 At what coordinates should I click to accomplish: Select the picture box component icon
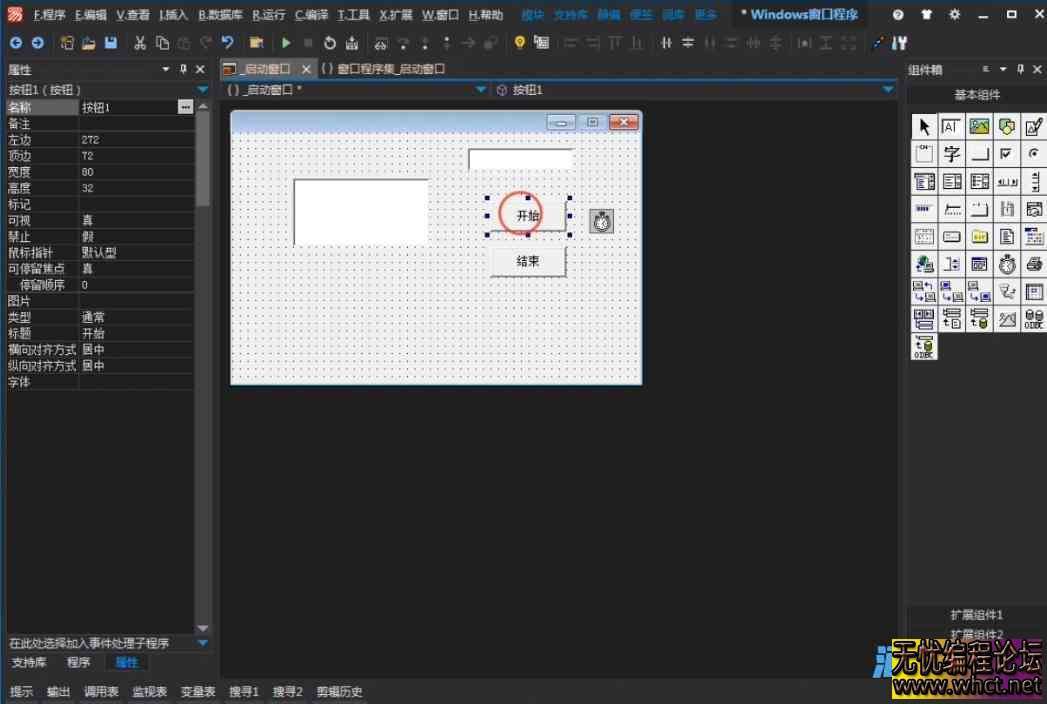979,126
